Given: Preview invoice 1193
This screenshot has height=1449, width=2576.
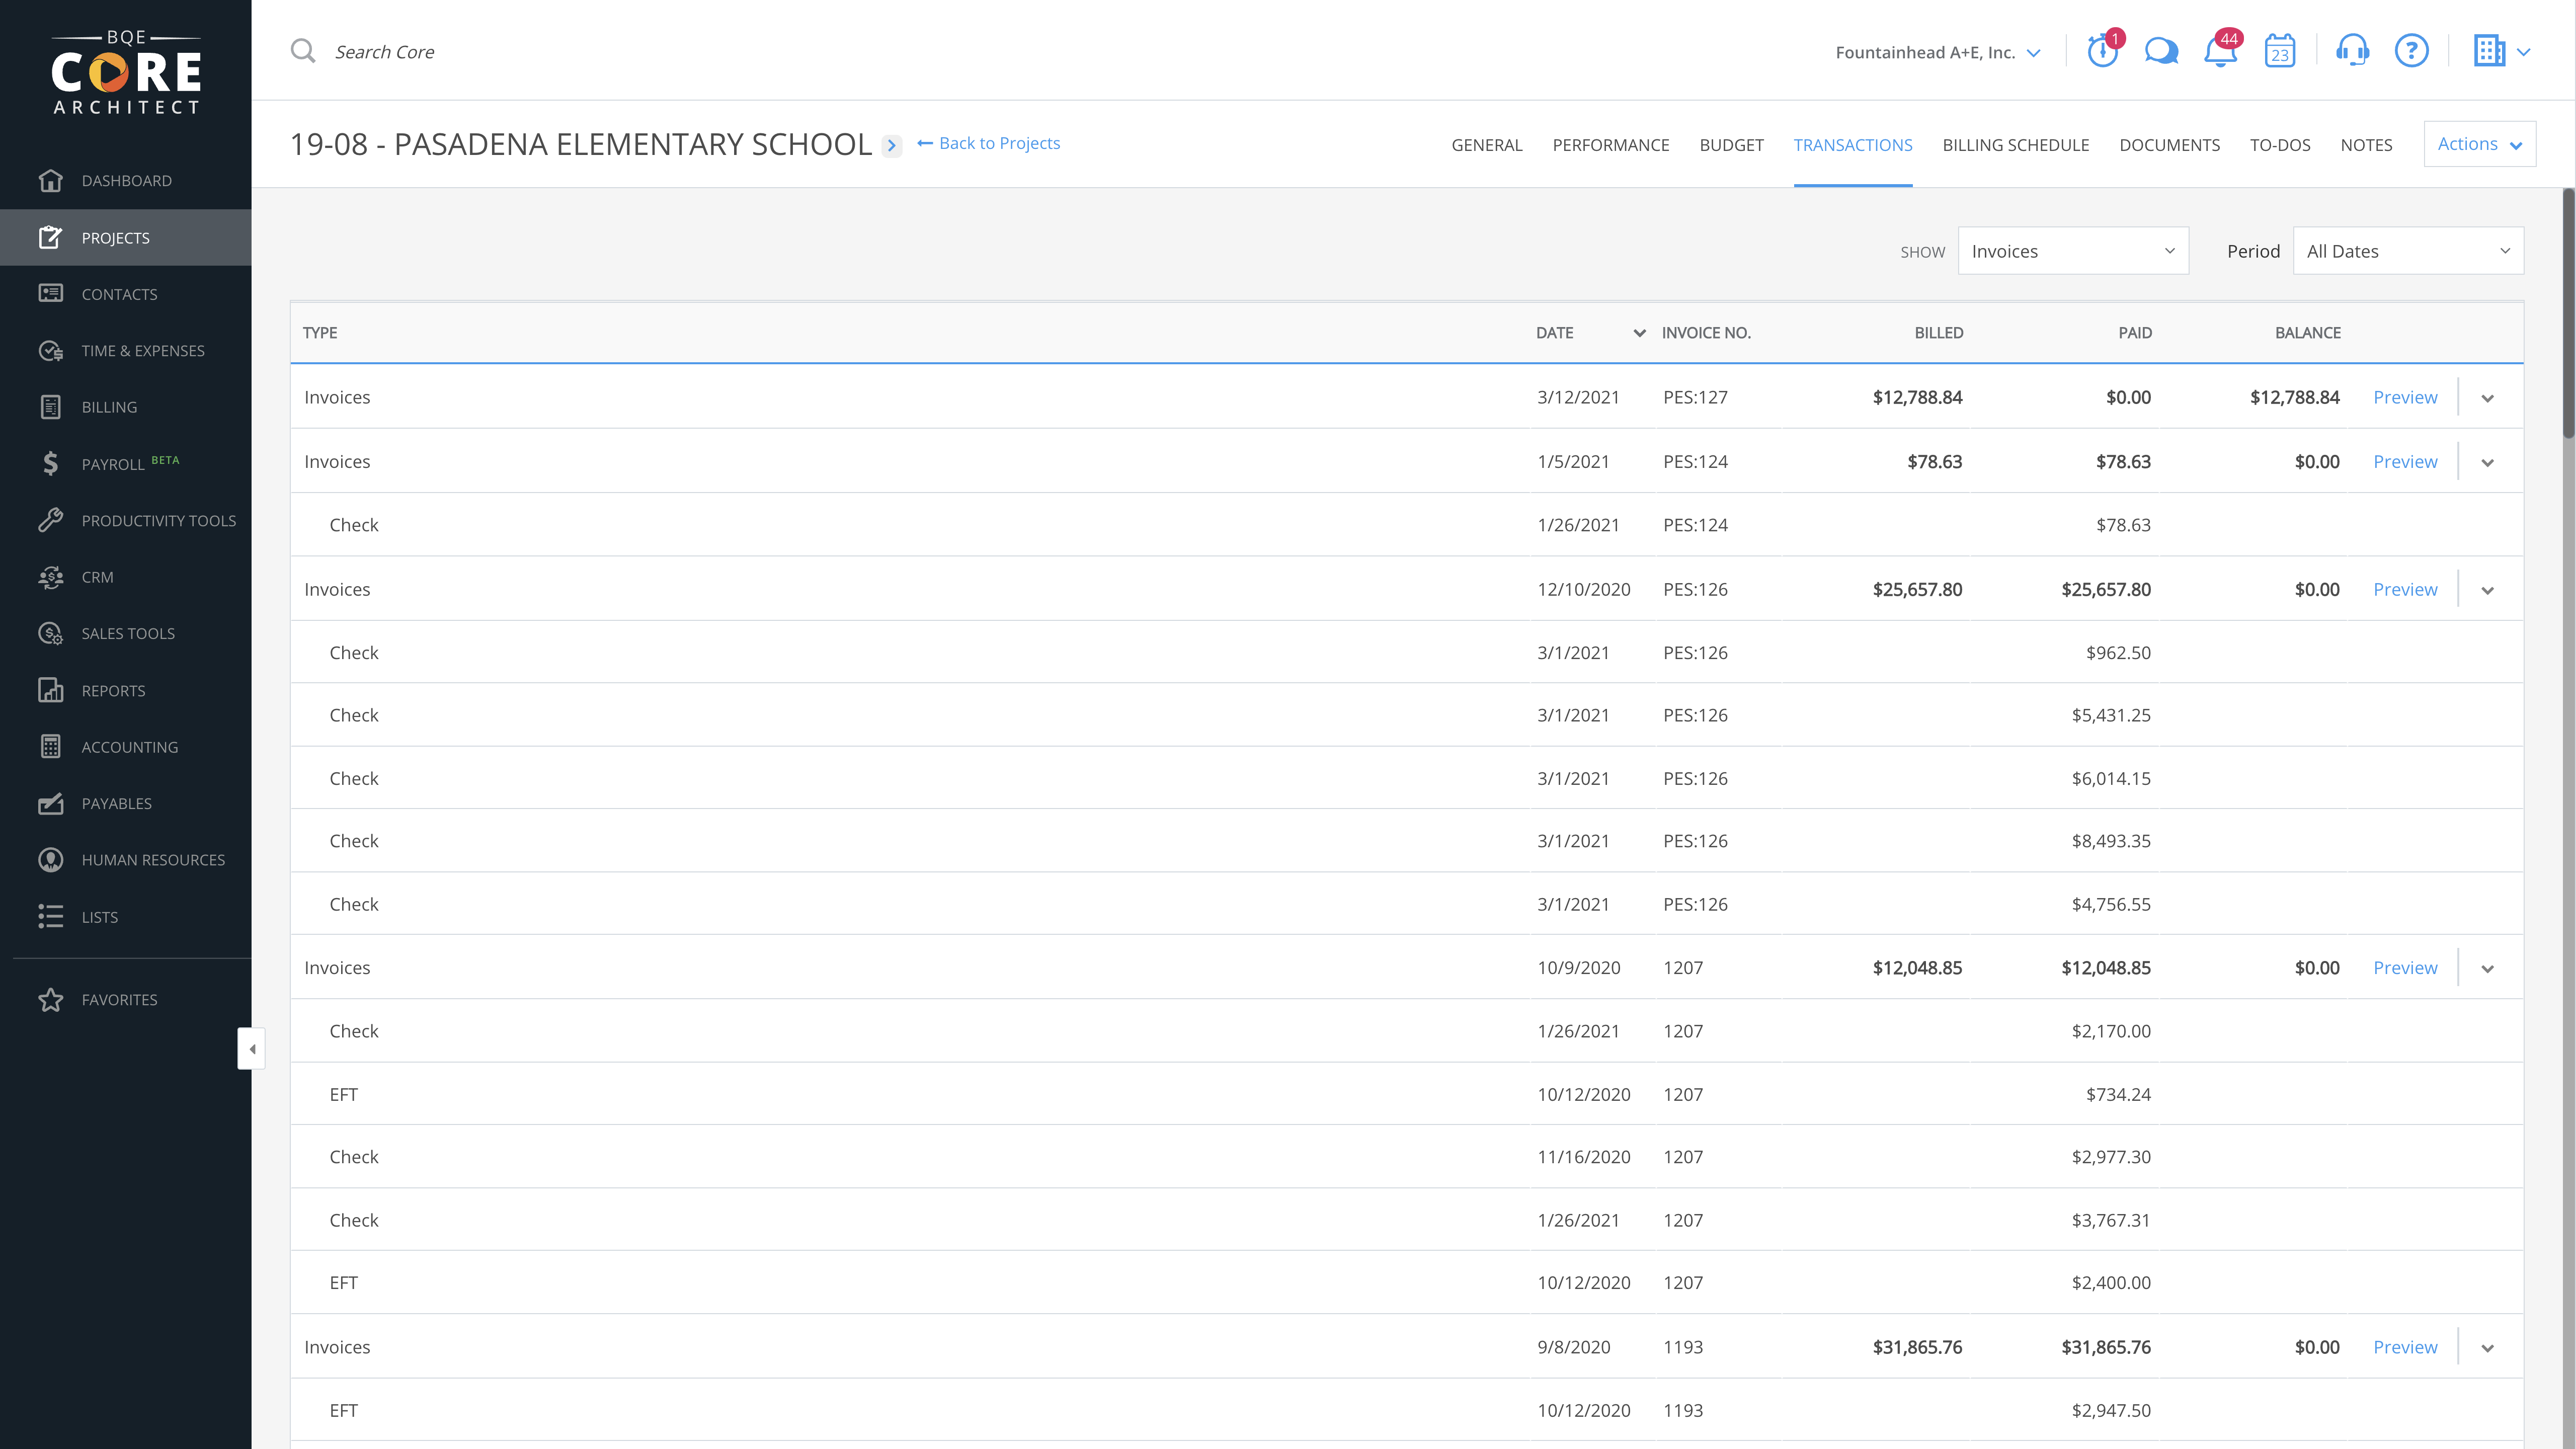Looking at the screenshot, I should pos(2405,1347).
